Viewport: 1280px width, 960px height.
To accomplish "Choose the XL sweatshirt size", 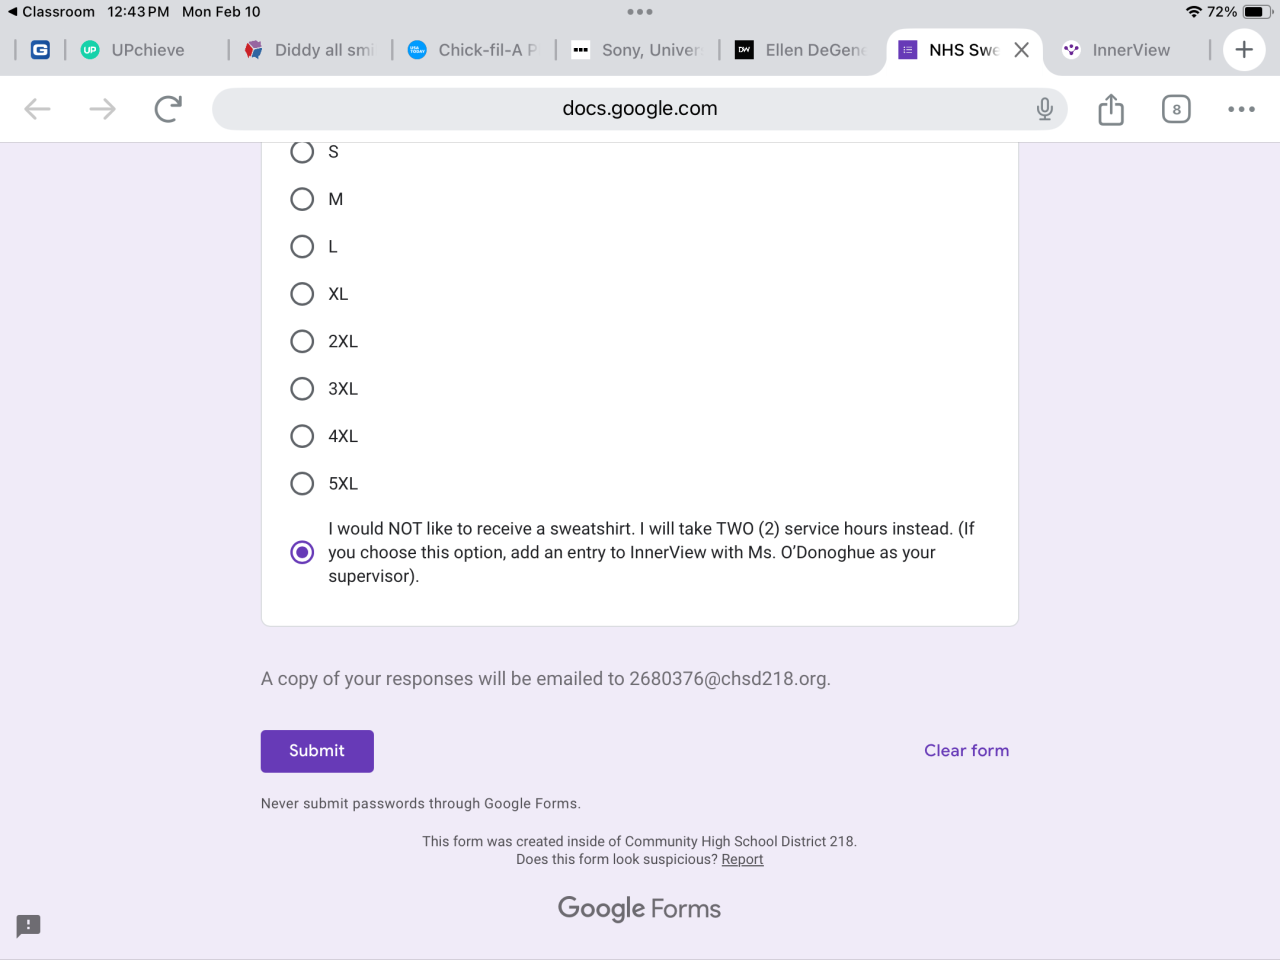I will pos(302,294).
